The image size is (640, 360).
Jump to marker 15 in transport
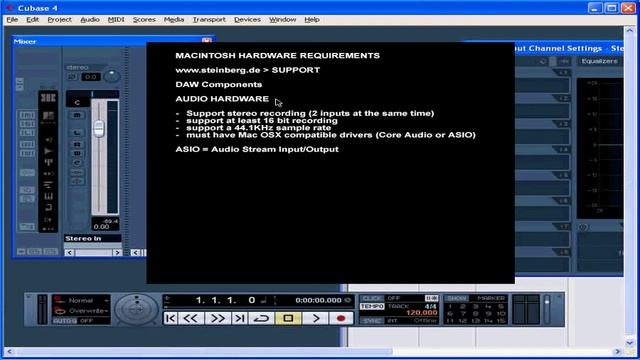[501, 321]
